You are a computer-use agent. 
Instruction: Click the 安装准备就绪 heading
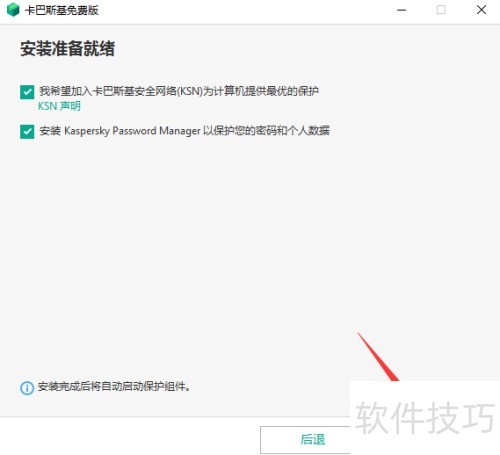point(68,49)
